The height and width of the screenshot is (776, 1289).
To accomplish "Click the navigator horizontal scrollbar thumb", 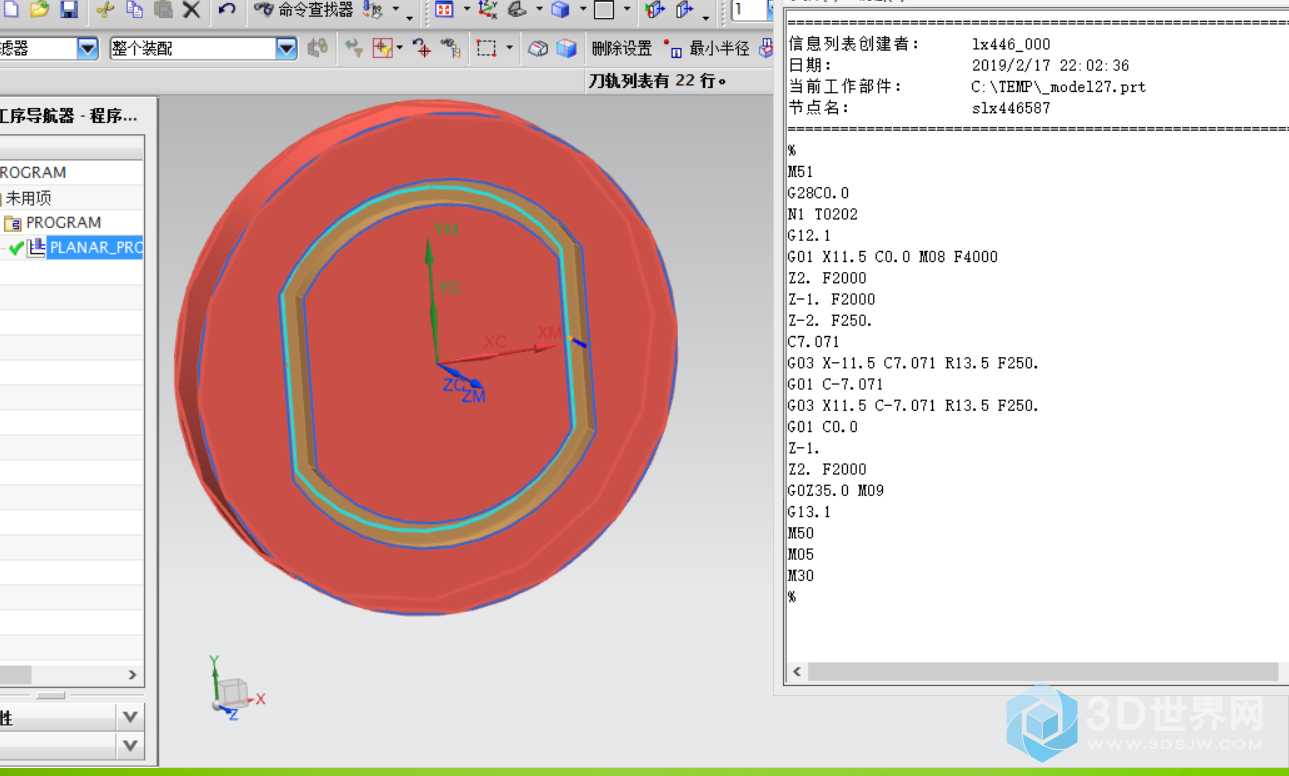I will 15,675.
